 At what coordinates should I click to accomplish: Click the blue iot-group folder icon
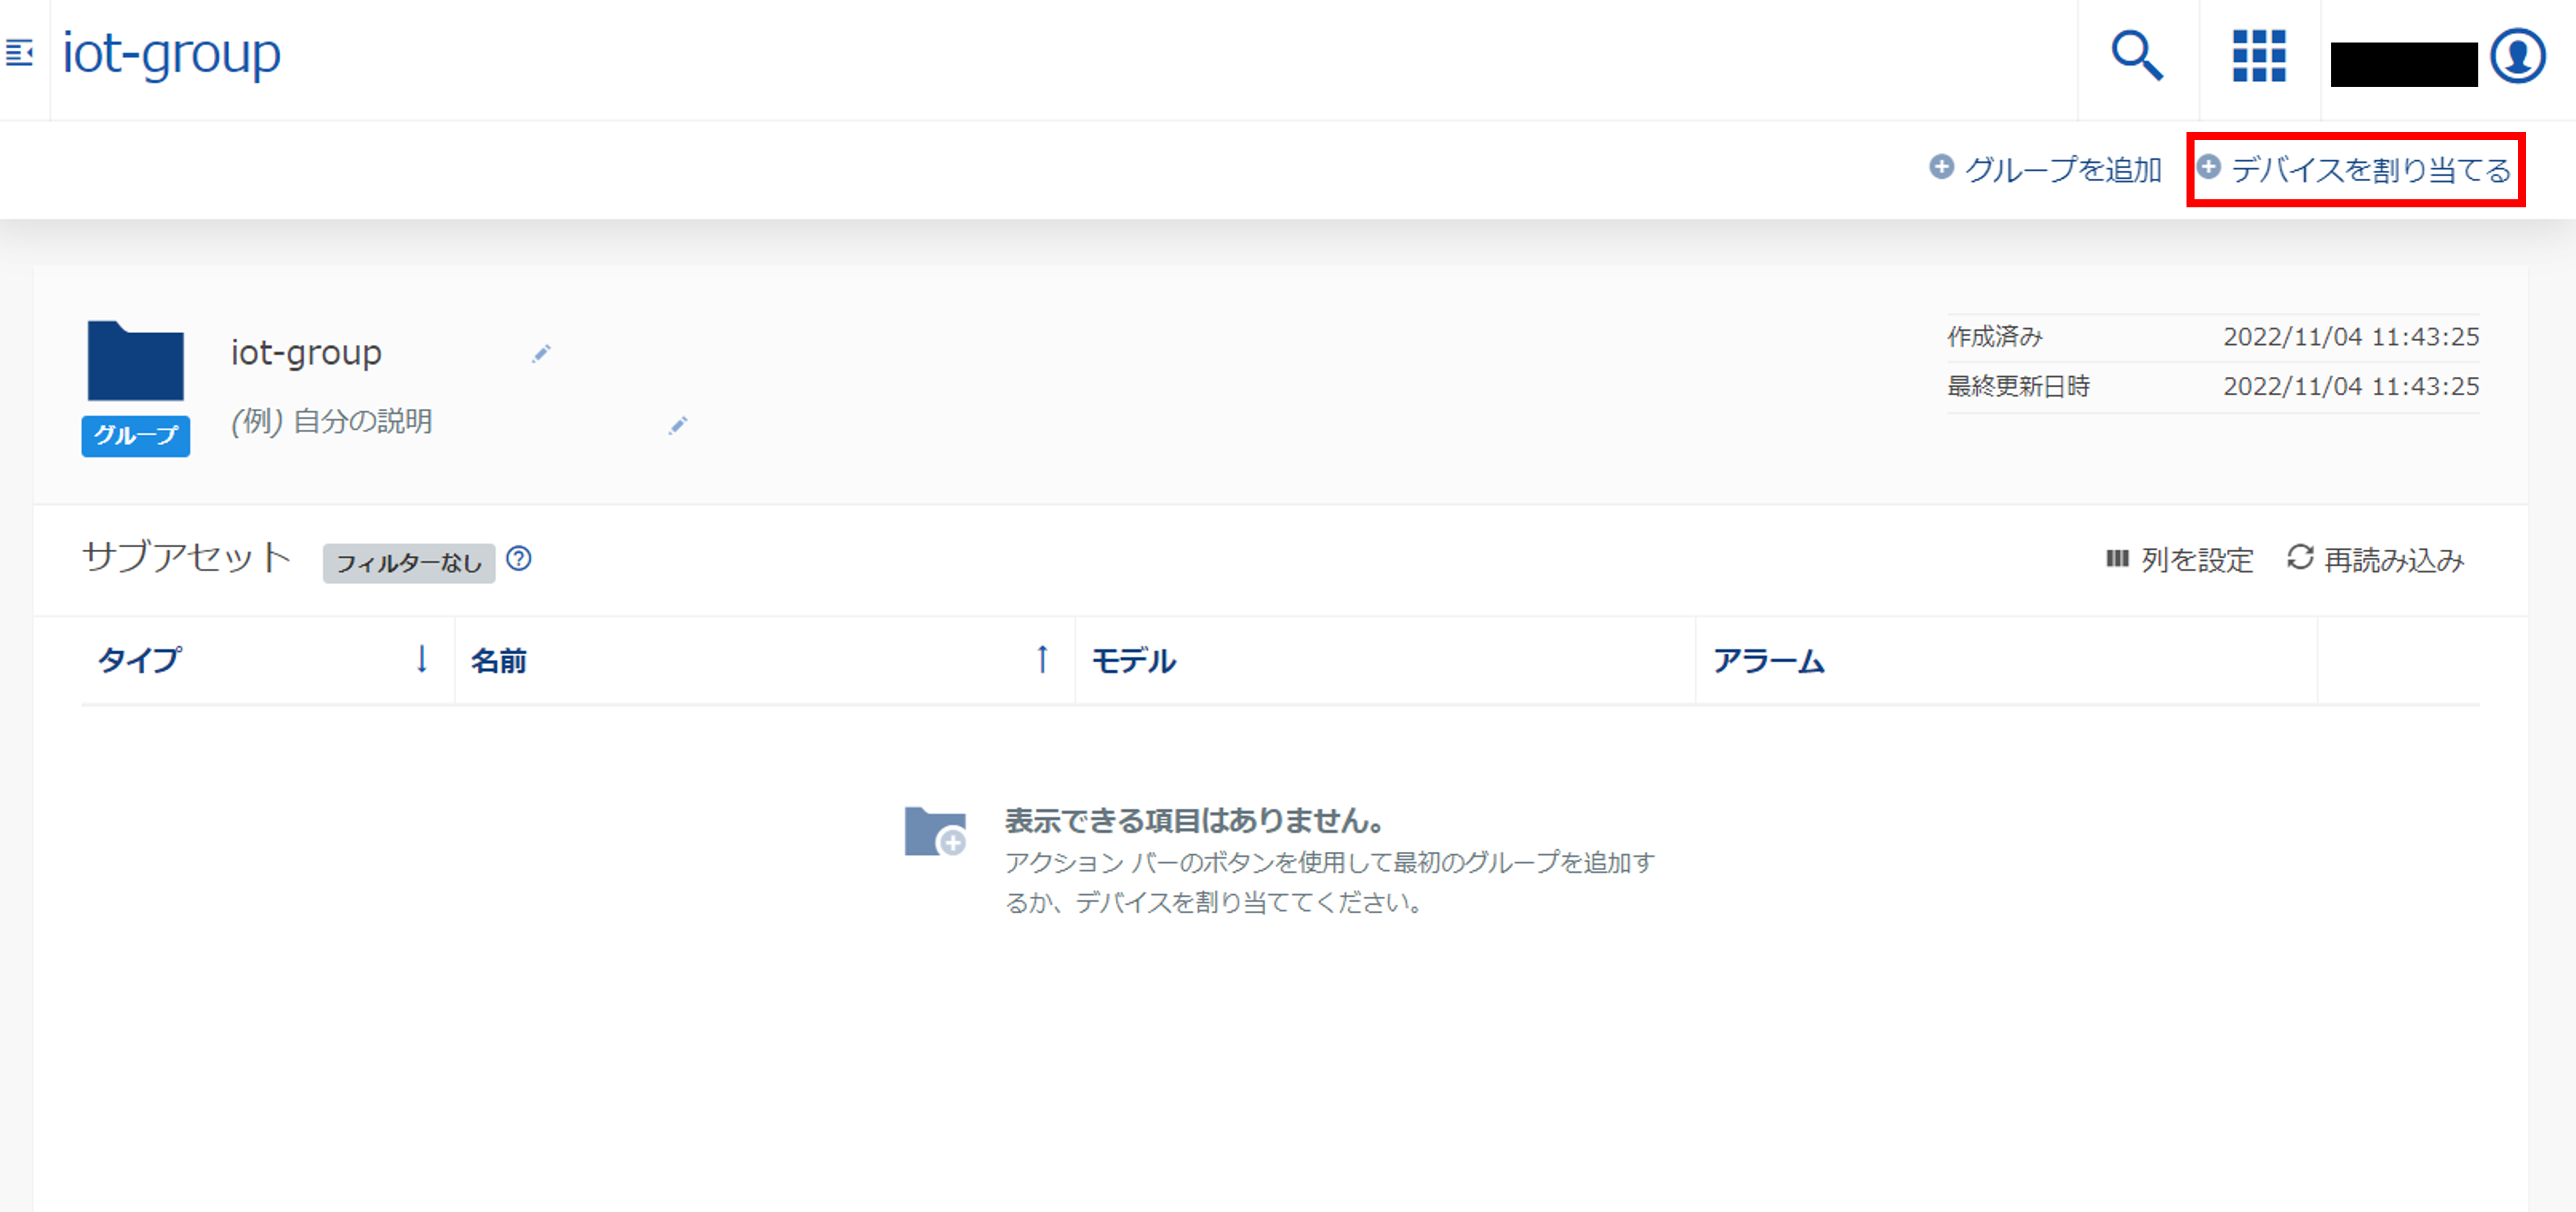[136, 362]
